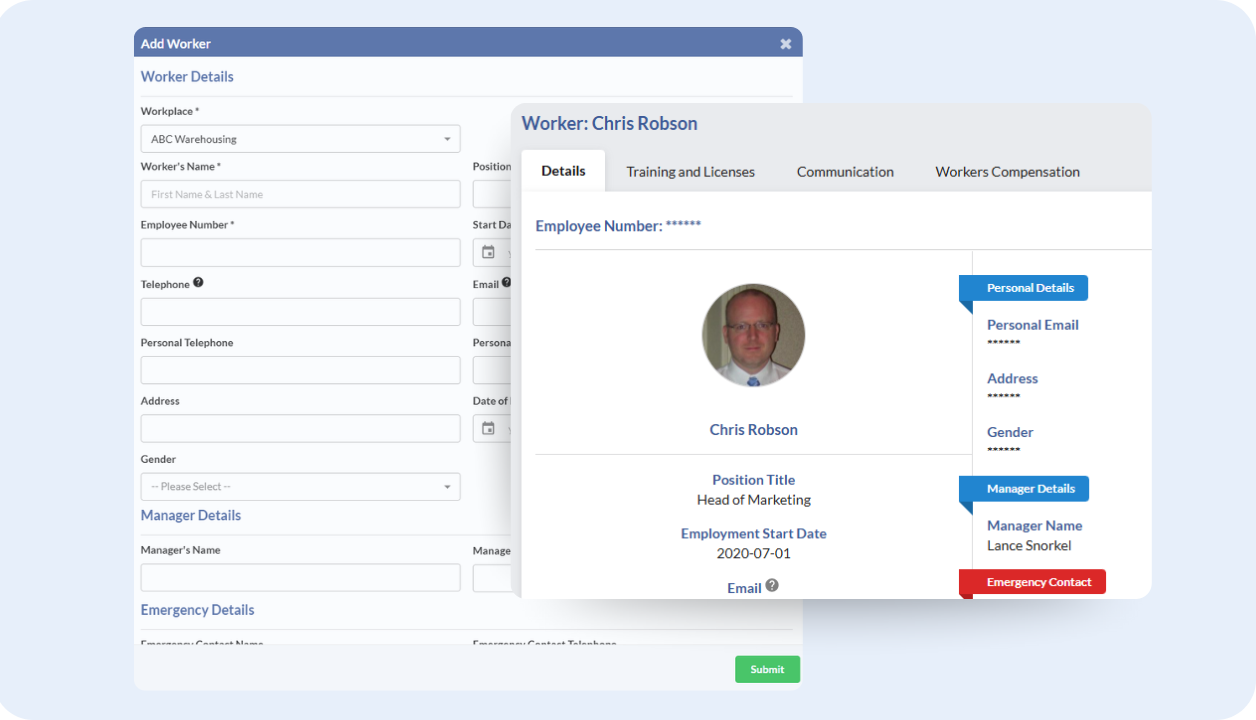Close the Add Worker dialog
Screen dimensions: 1256x720
(785, 44)
